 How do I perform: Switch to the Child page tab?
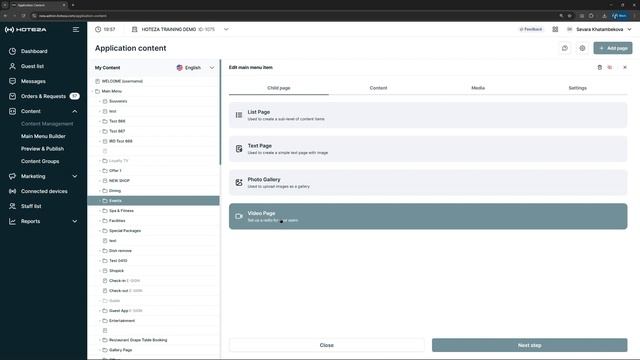[279, 88]
